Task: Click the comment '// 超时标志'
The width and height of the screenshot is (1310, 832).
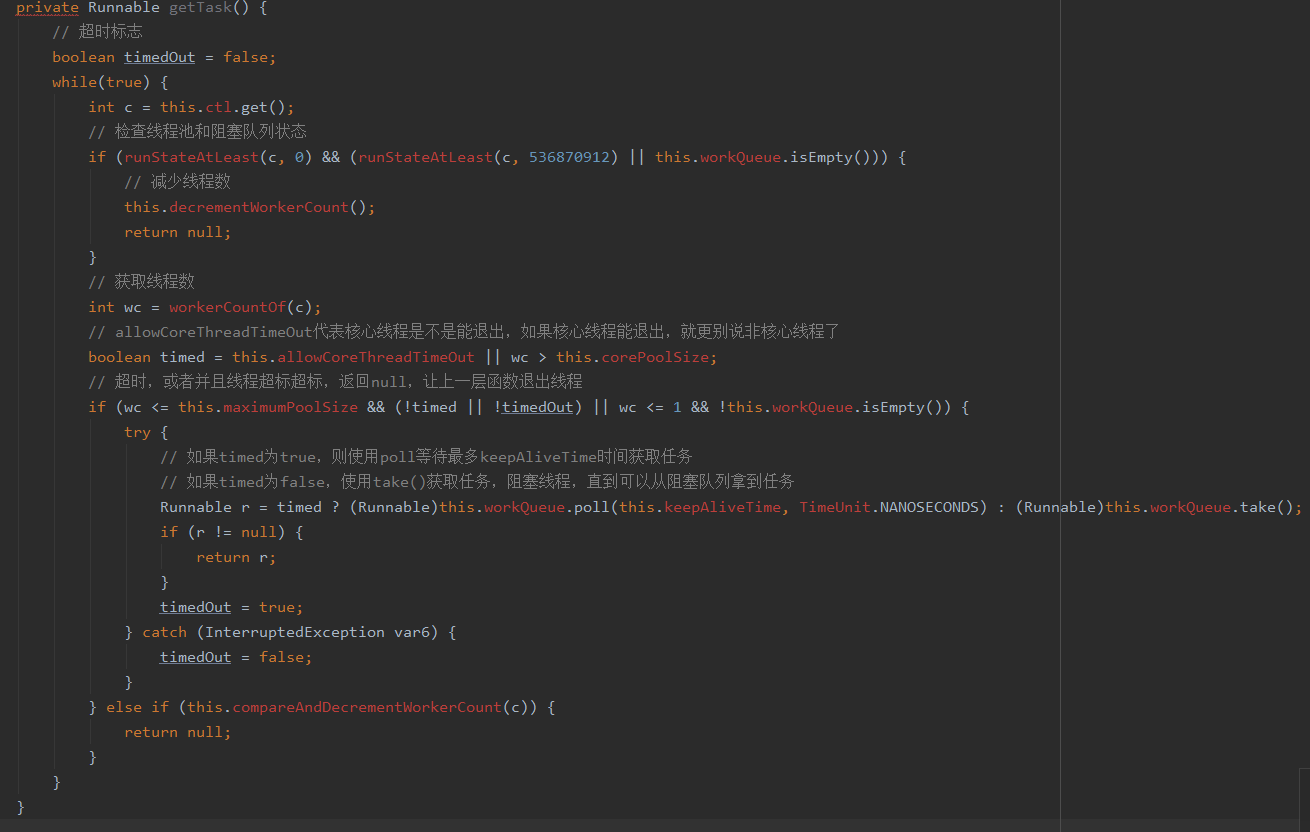Action: [97, 32]
